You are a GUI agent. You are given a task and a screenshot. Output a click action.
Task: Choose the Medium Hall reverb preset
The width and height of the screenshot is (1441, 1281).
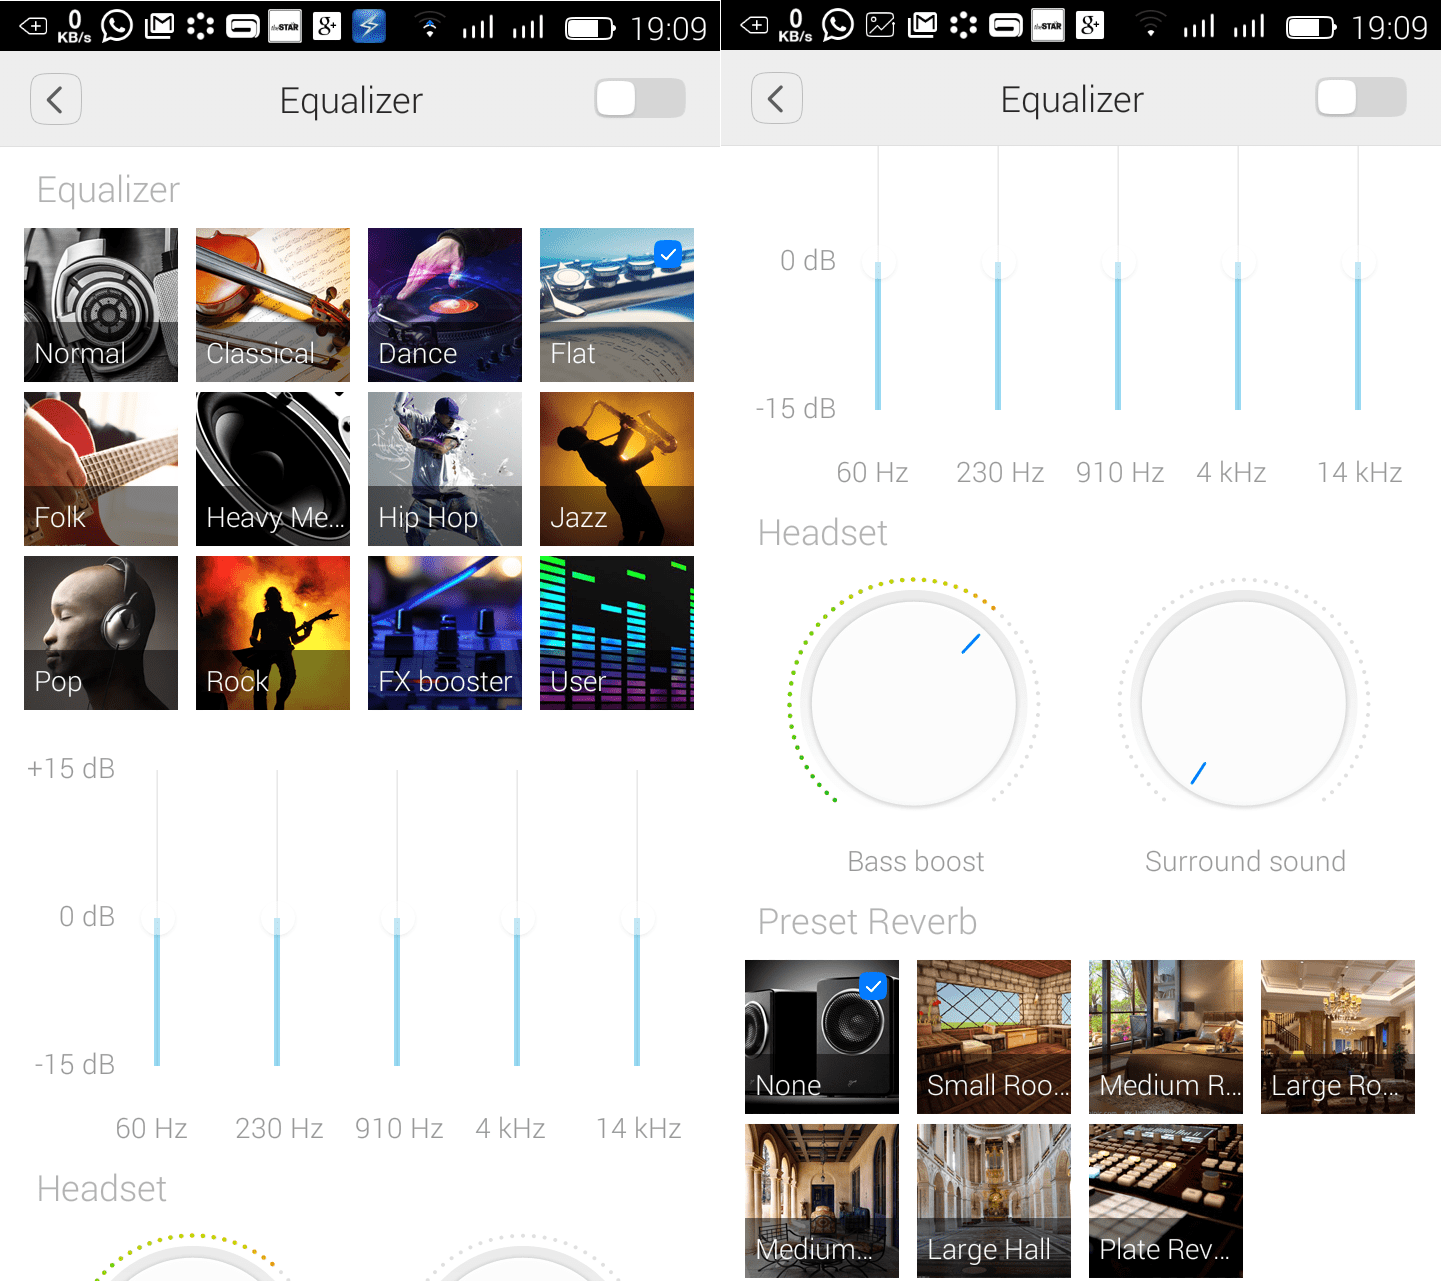coord(822,1201)
